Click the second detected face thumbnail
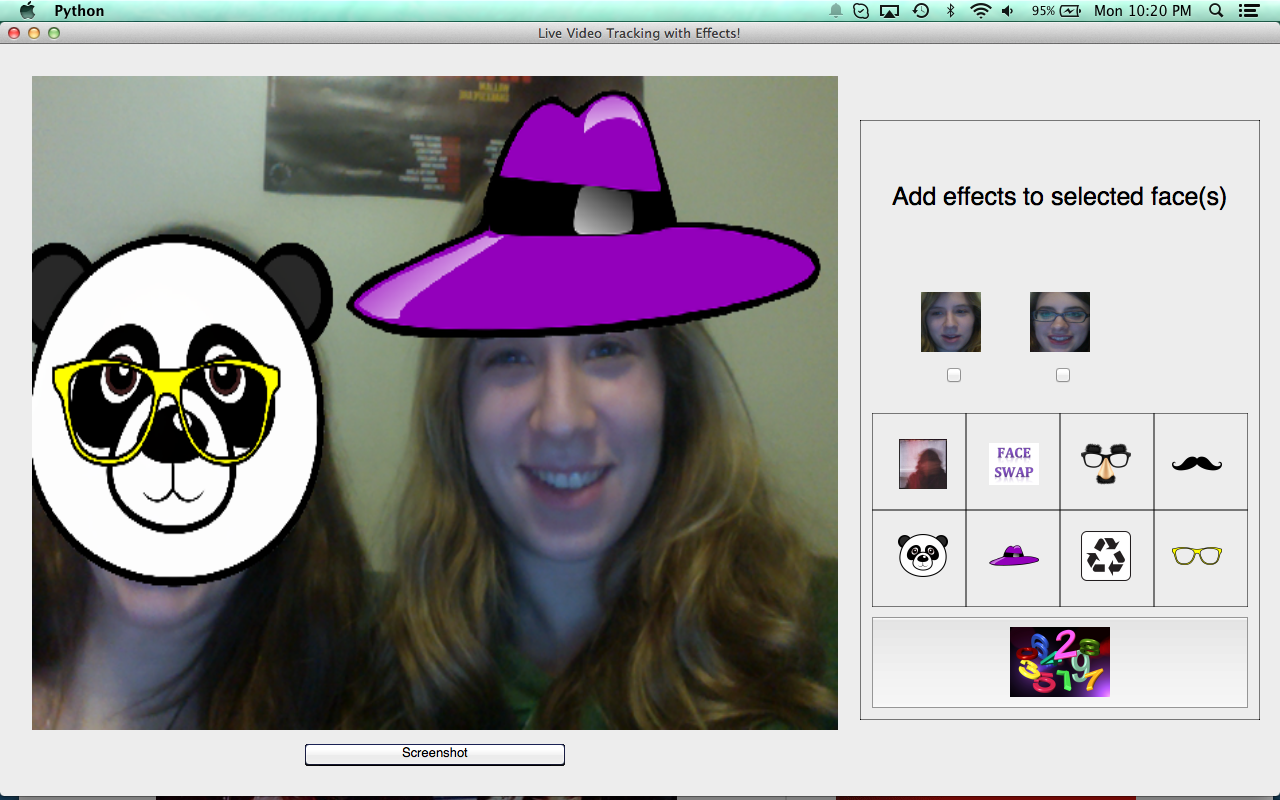This screenshot has height=800, width=1280. pyautogui.click(x=1059, y=322)
